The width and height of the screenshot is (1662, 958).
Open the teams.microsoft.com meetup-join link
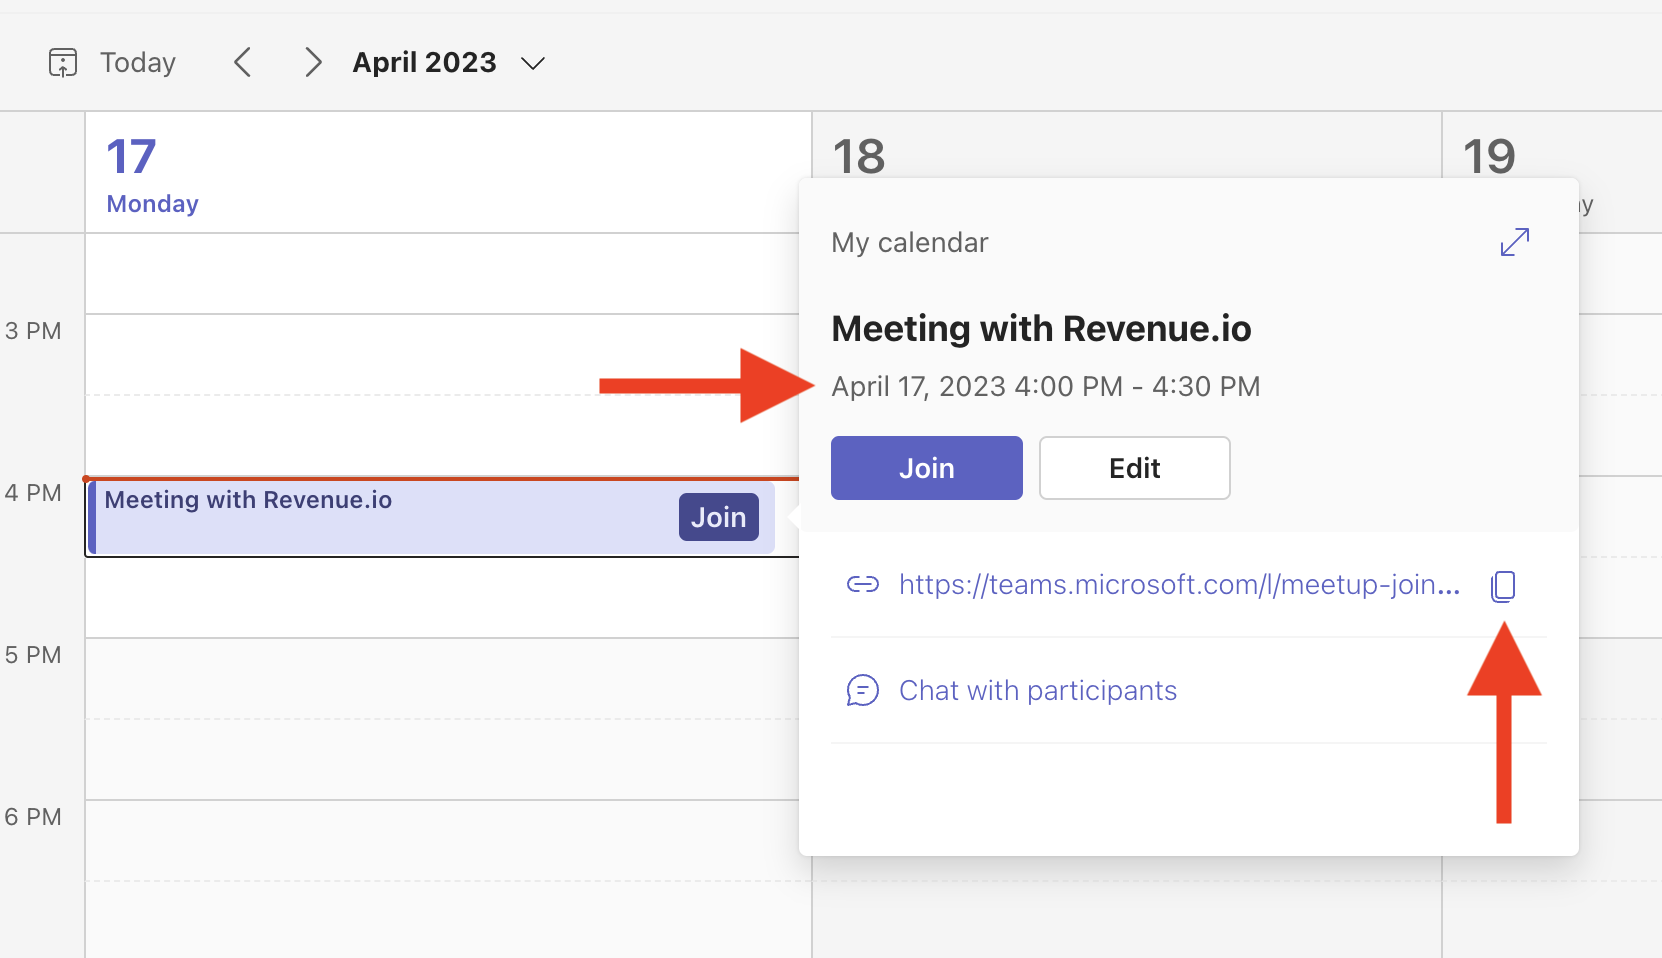point(1179,585)
